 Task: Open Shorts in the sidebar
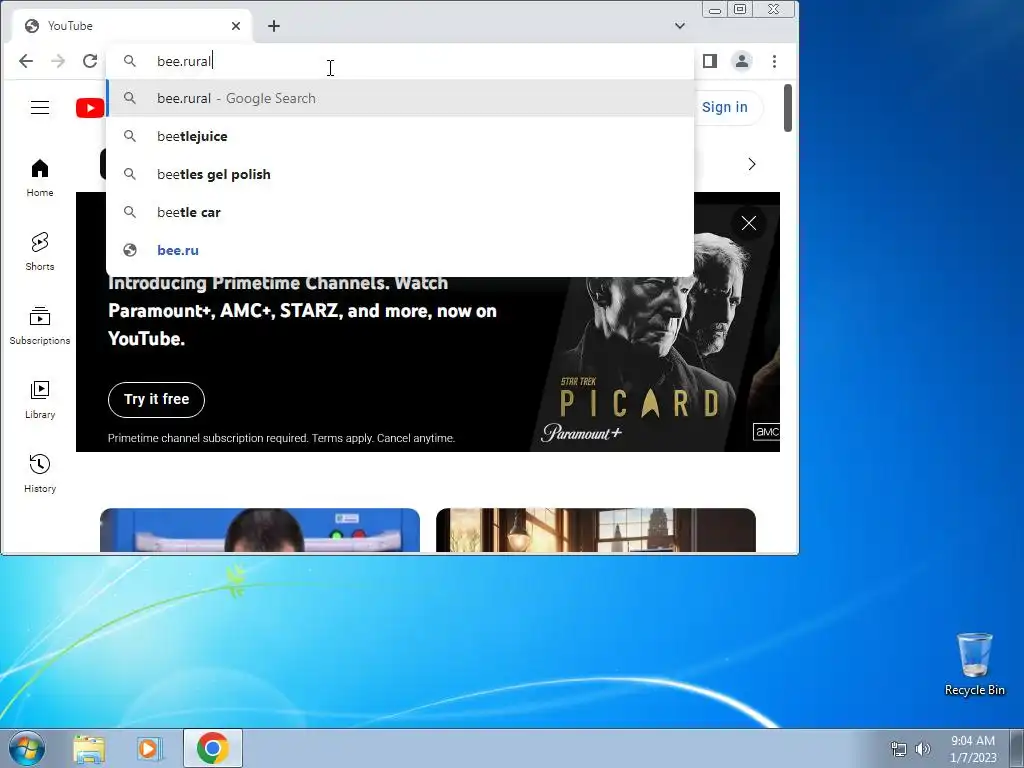tap(40, 251)
